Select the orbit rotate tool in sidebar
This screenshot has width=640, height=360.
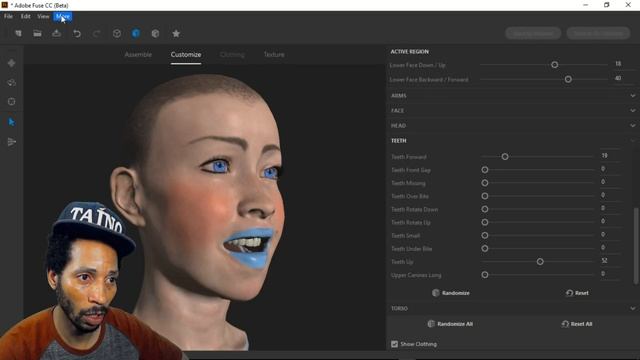(x=11, y=82)
